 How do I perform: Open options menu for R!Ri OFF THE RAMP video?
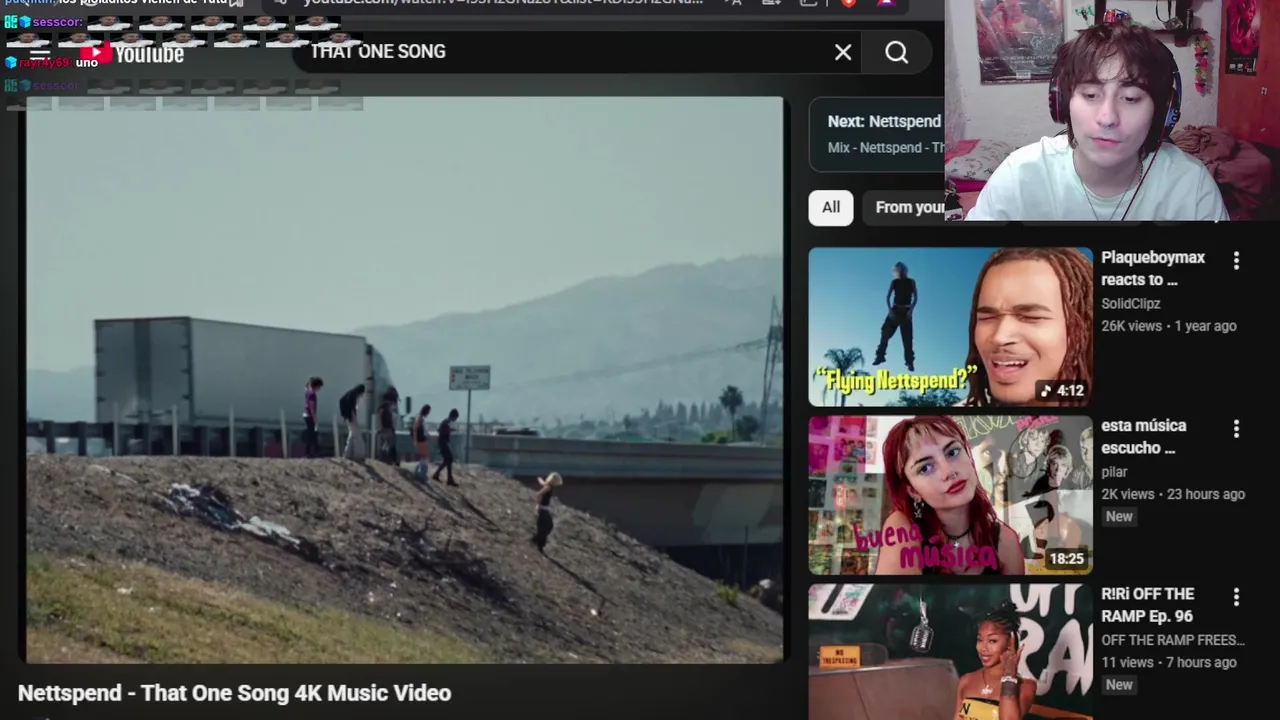(x=1236, y=596)
